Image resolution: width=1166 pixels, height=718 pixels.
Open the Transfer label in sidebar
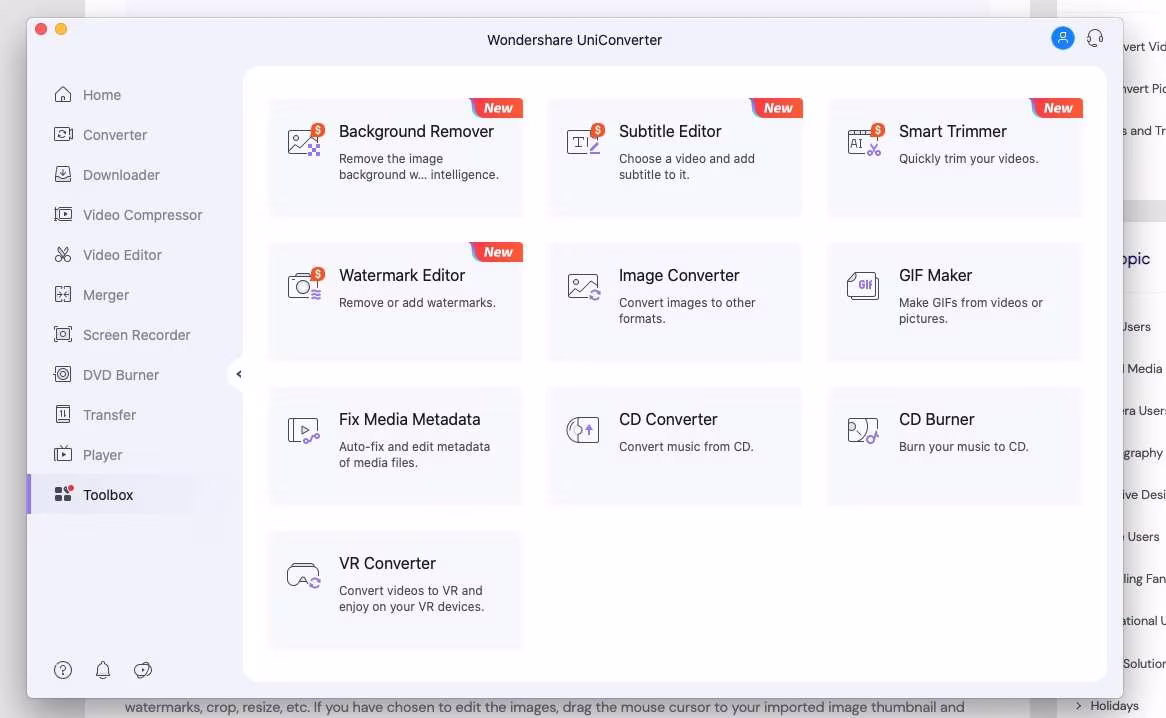(109, 415)
